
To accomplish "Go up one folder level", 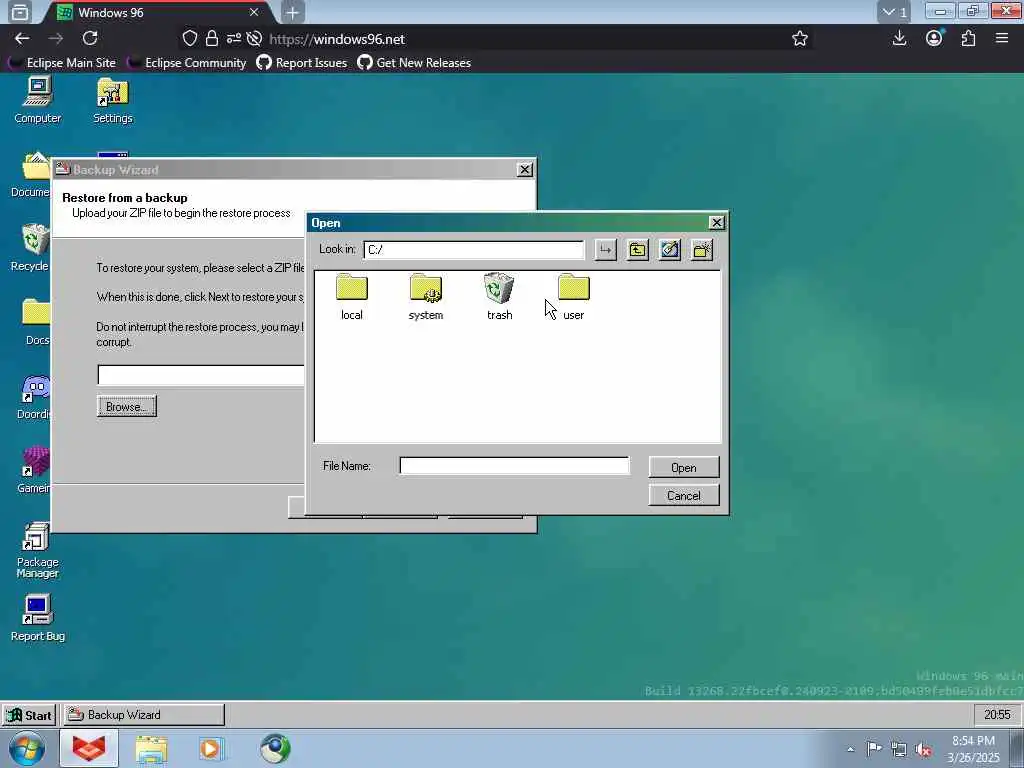I will pos(637,249).
